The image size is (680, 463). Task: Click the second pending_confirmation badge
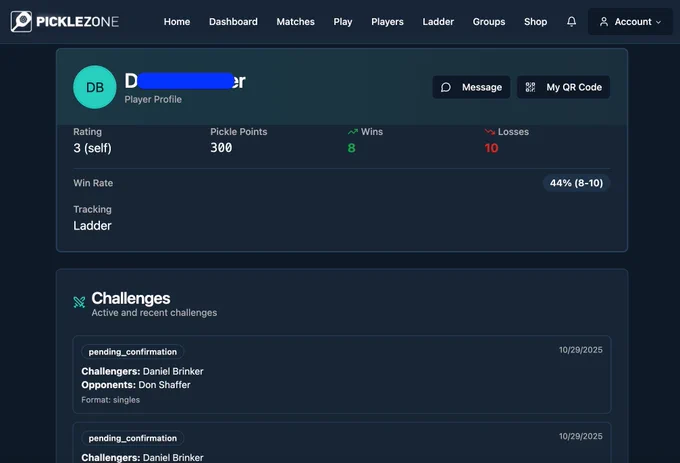click(133, 438)
